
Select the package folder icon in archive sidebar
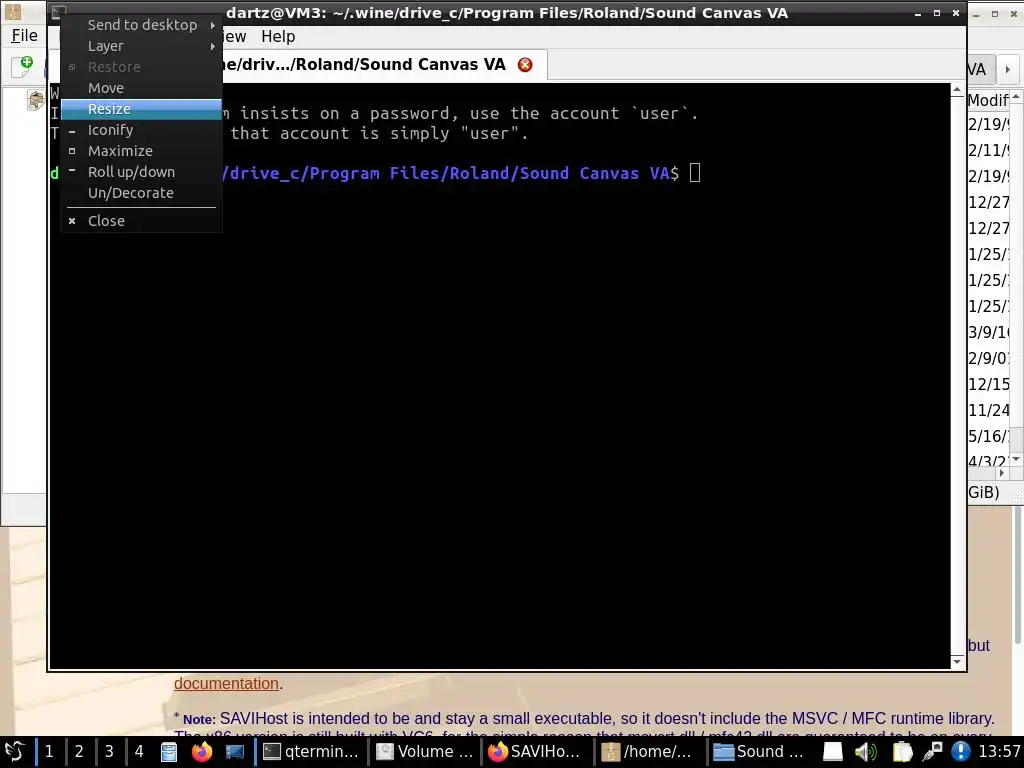pos(35,100)
